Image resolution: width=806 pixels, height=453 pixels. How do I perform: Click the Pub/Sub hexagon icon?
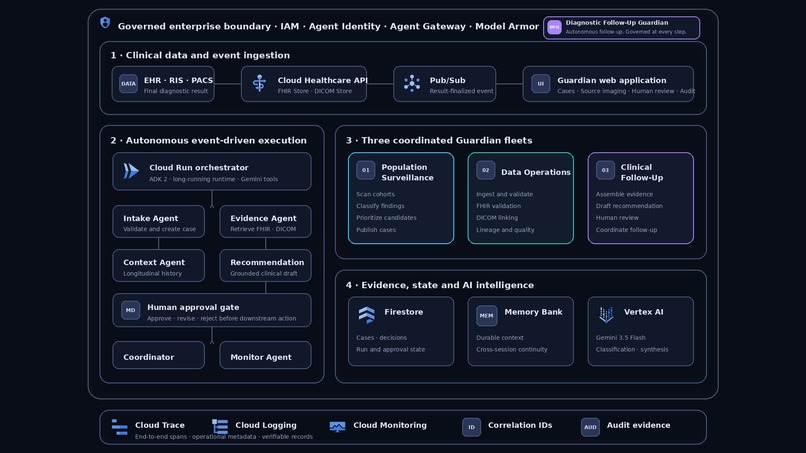412,83
